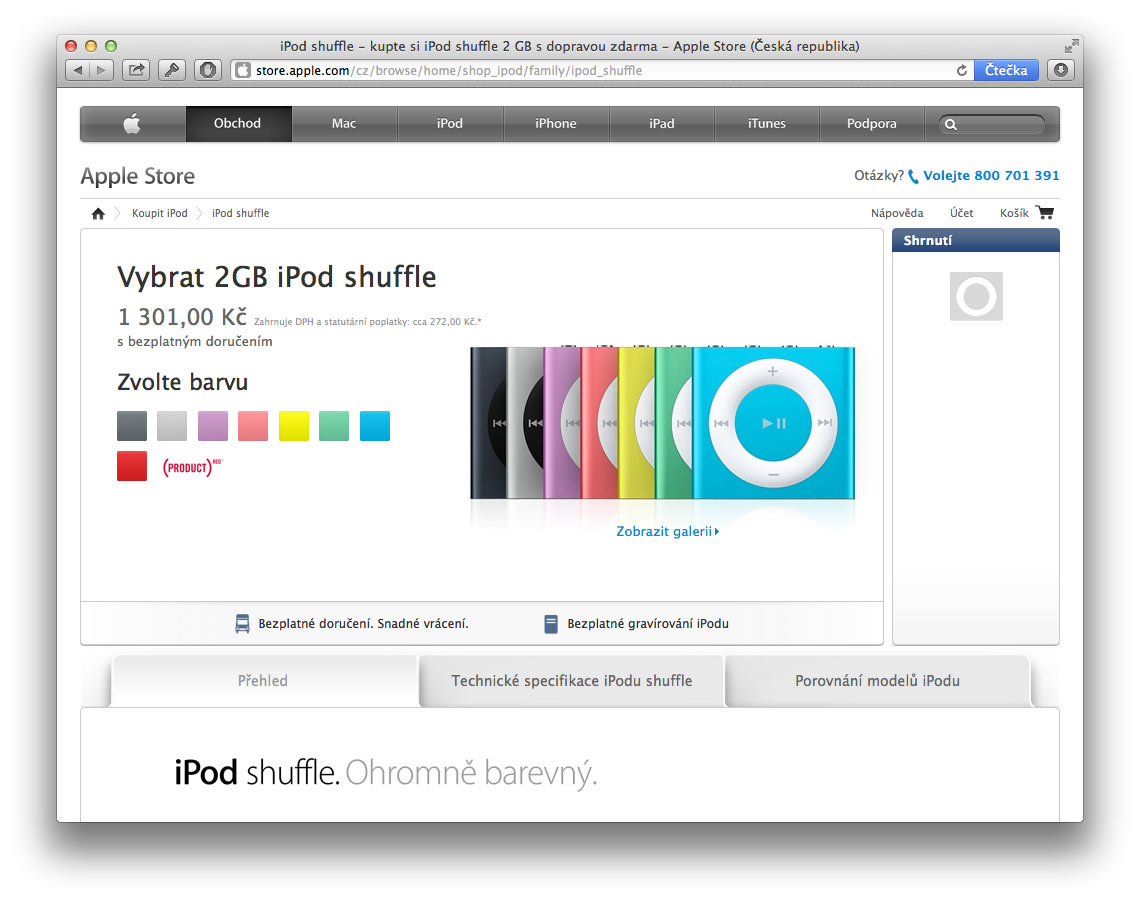Select the blue color swatch
Image resolution: width=1140 pixels, height=901 pixels.
click(375, 426)
